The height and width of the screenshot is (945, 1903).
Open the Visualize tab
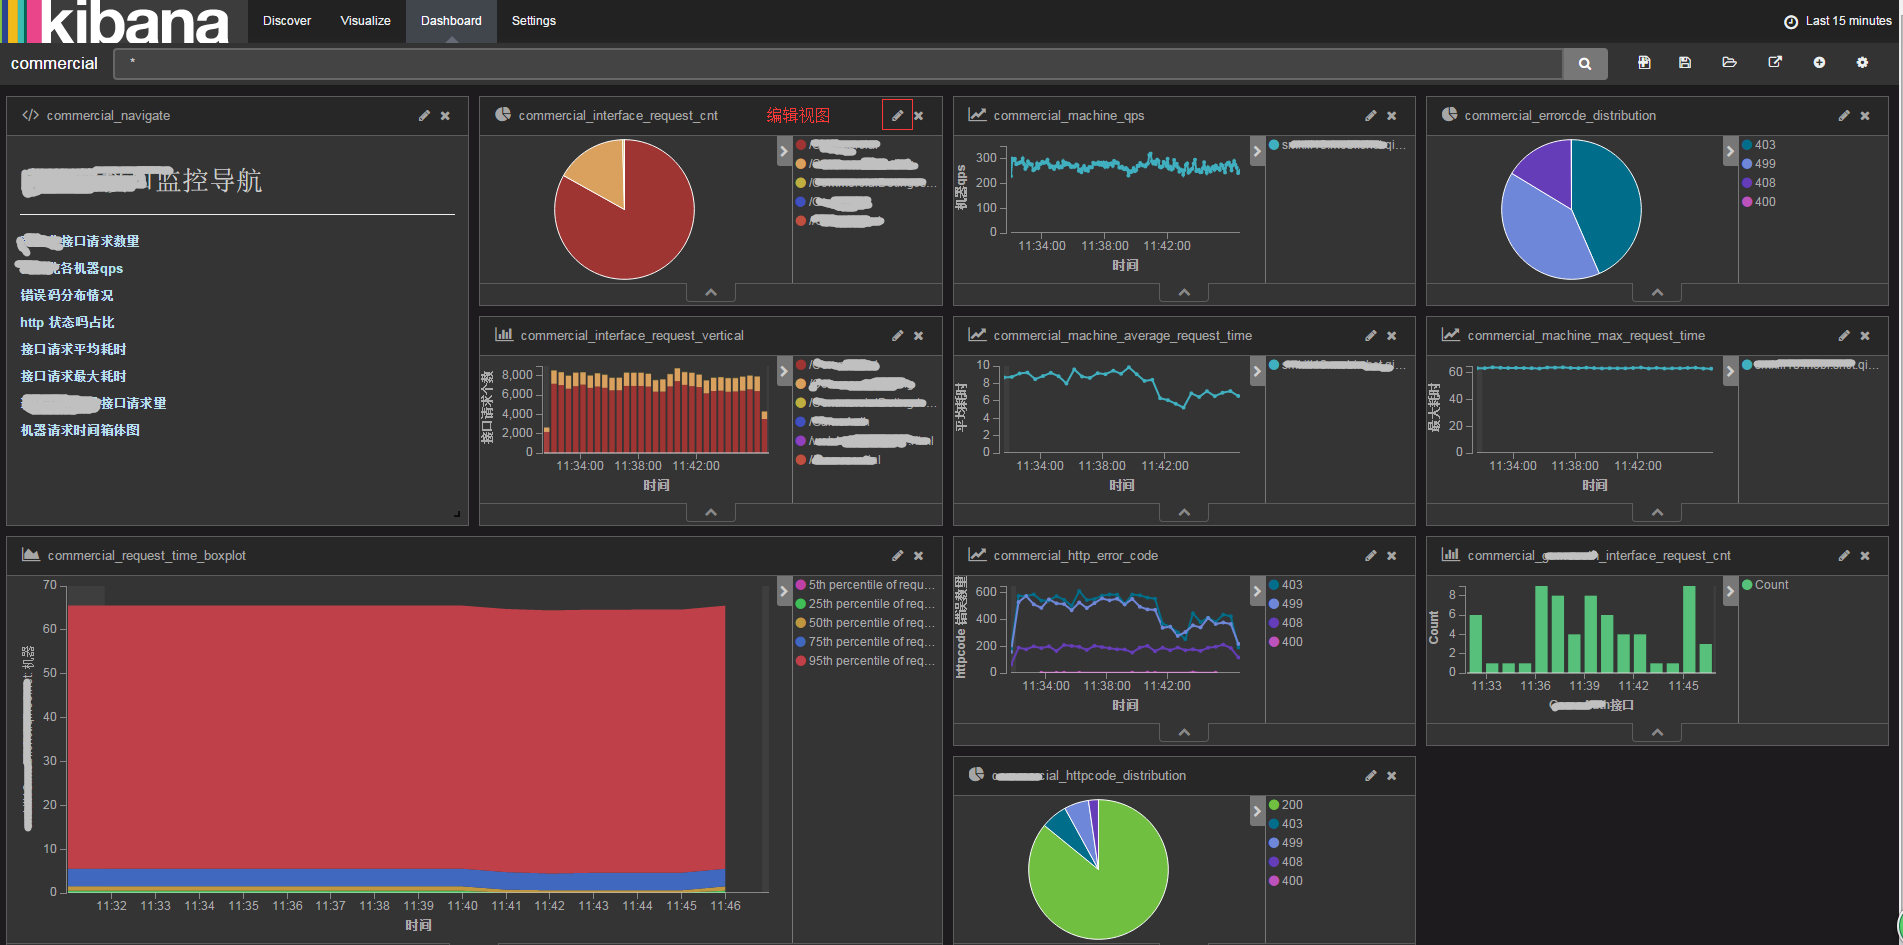(365, 21)
